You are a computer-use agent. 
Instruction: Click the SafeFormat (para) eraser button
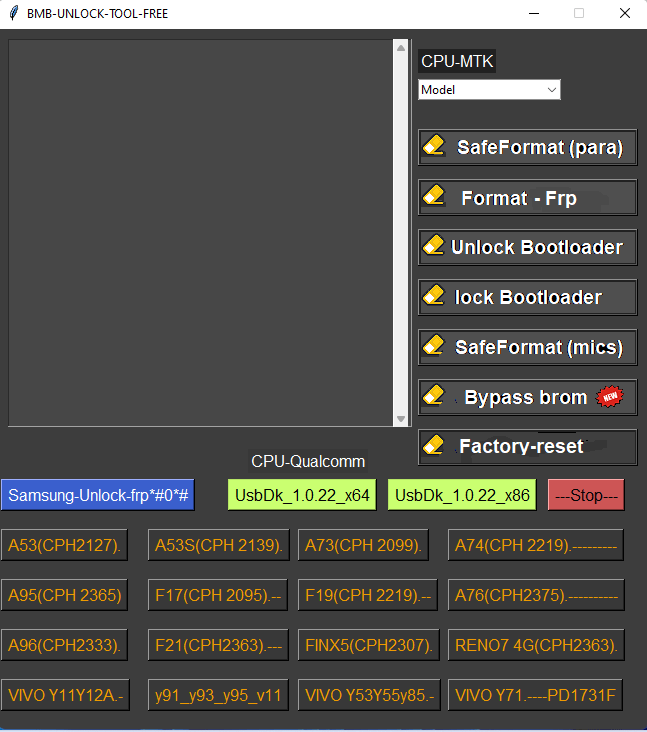click(527, 147)
